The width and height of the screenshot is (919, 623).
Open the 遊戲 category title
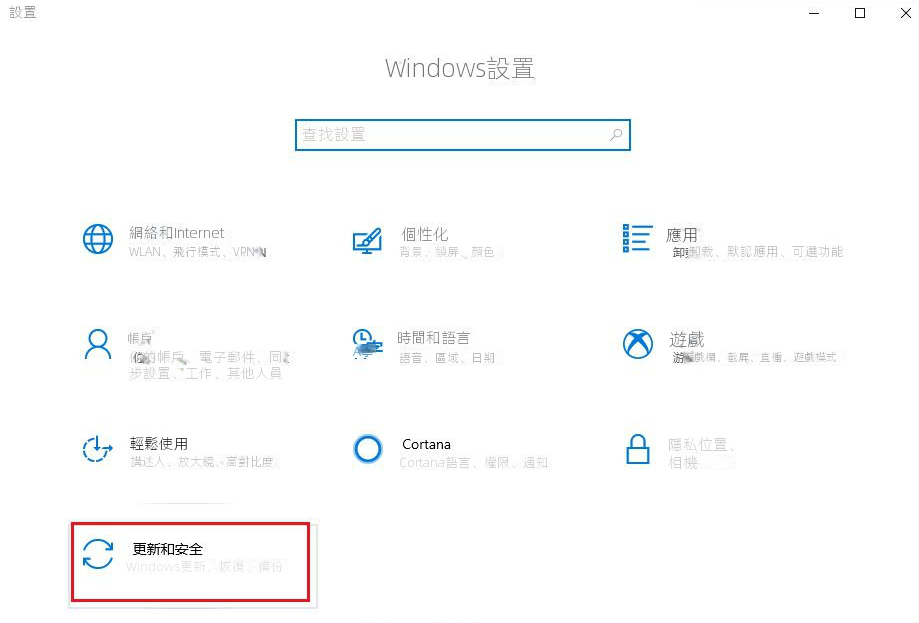click(x=686, y=339)
